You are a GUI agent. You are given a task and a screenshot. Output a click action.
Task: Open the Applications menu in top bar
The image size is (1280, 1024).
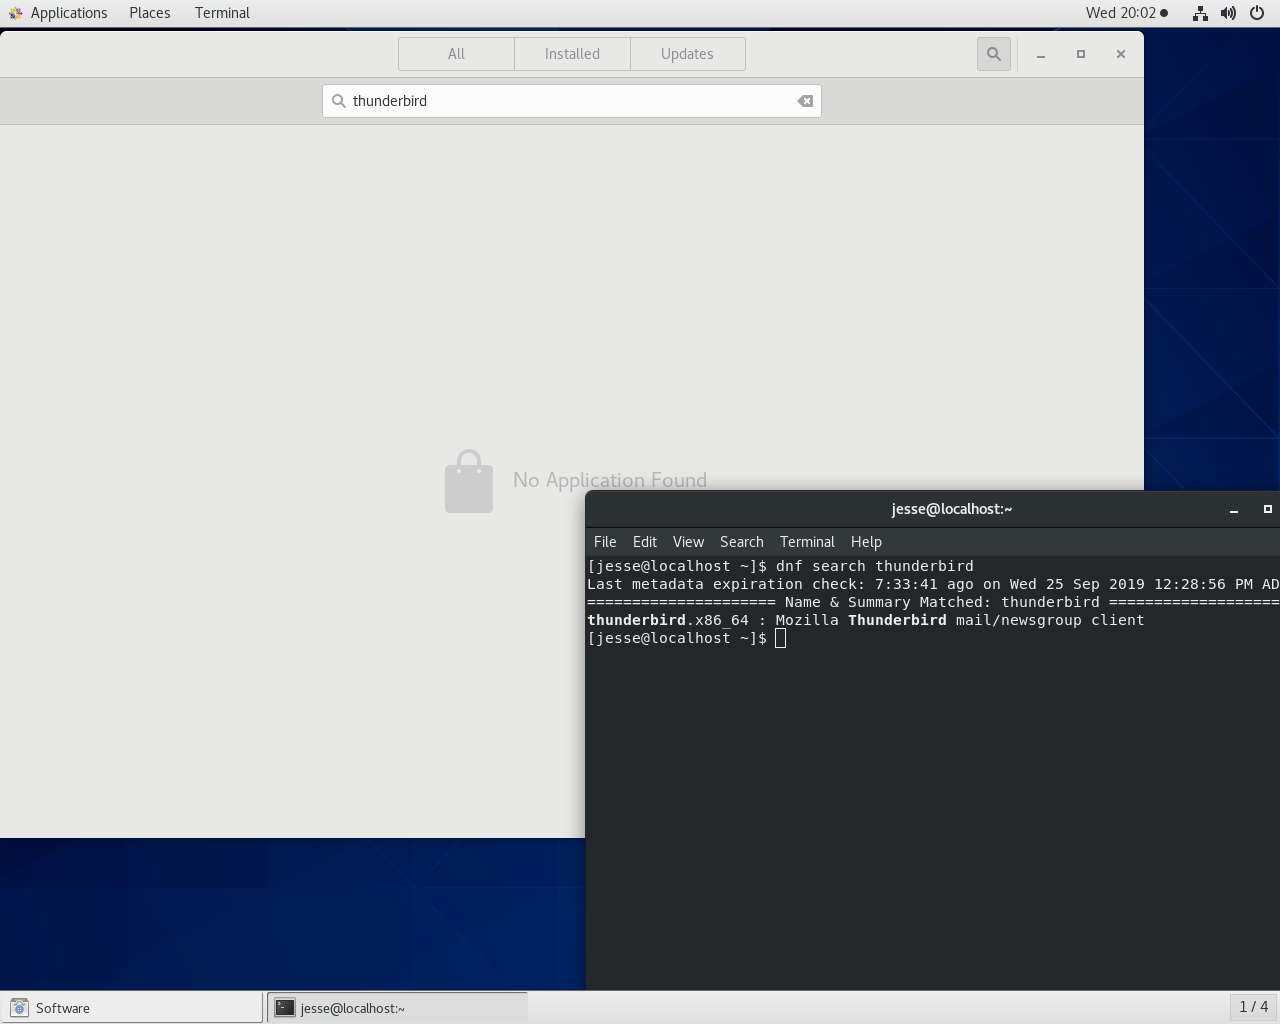coord(69,13)
